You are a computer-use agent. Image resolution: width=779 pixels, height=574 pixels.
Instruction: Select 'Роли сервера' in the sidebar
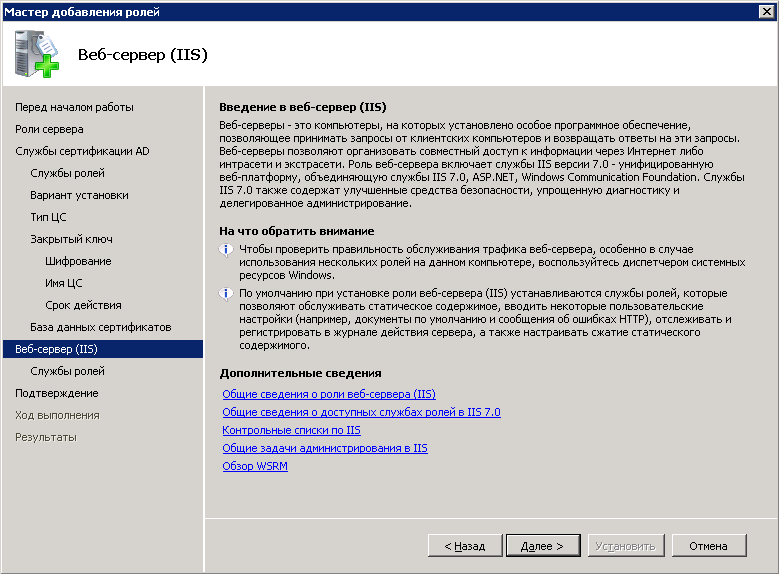coord(49,129)
